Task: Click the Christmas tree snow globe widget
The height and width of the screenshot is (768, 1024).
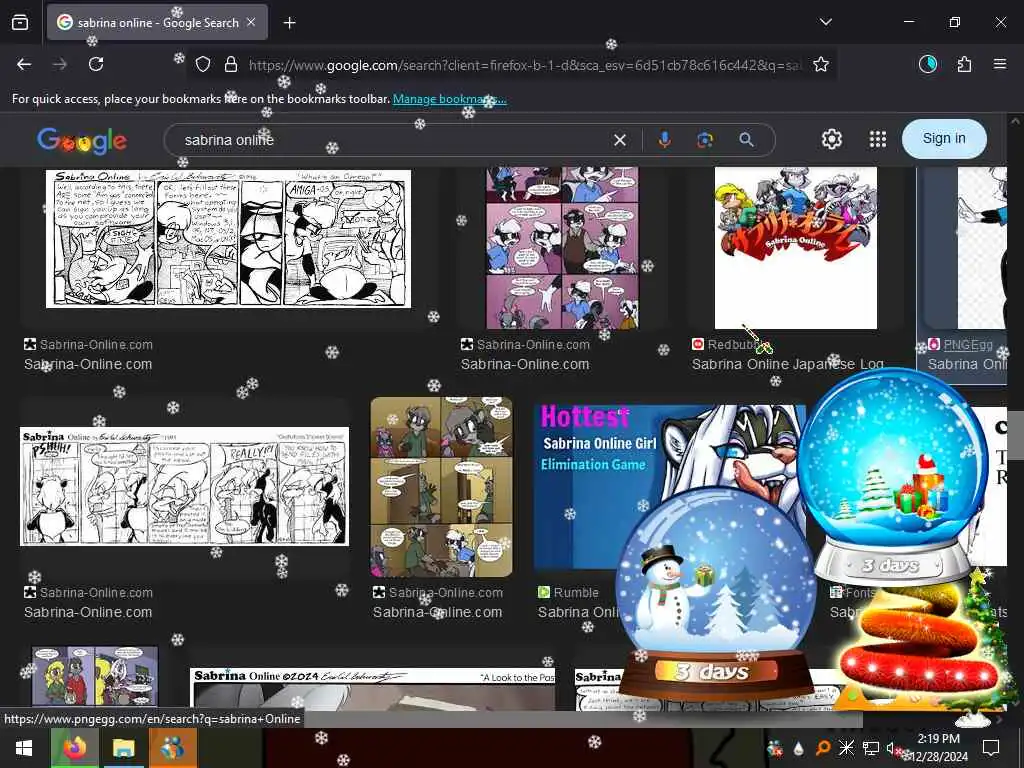Action: pyautogui.click(x=893, y=477)
